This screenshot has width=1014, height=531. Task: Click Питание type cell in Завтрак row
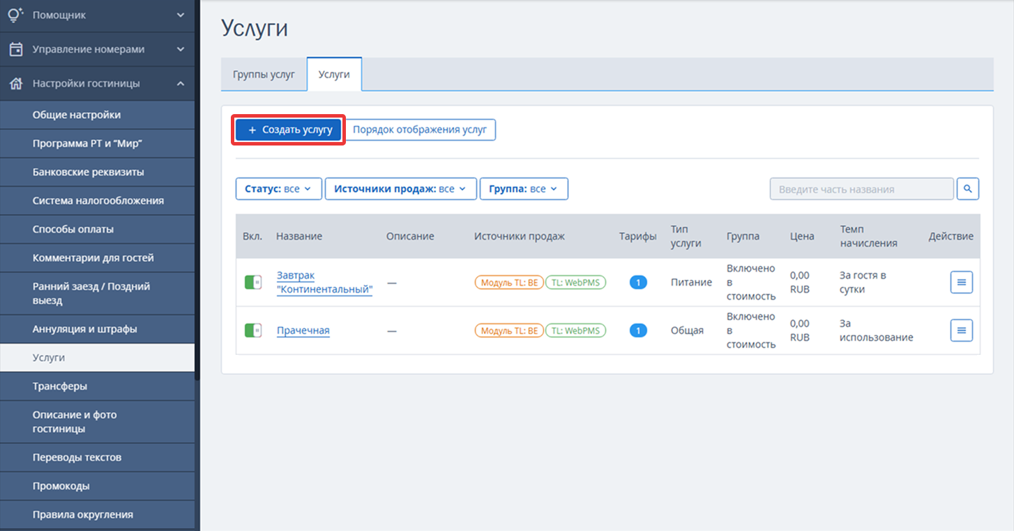point(691,282)
